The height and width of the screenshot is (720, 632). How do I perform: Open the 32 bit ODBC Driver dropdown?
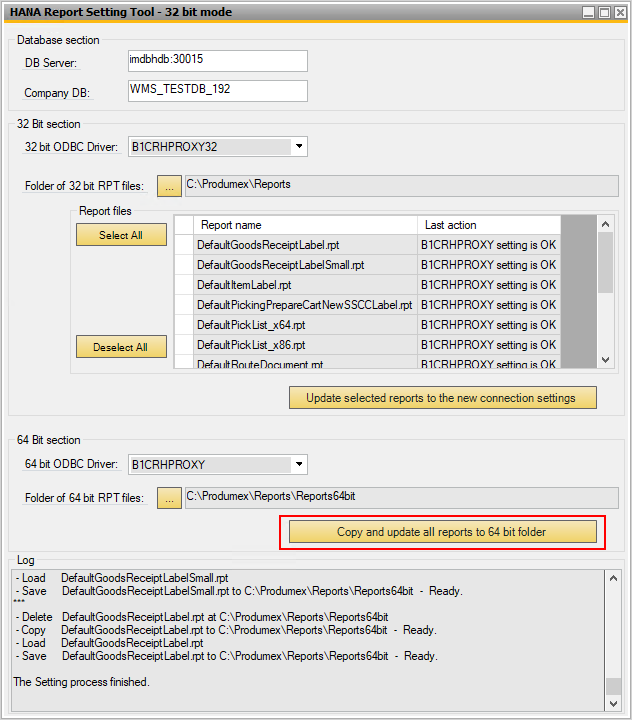tap(298, 147)
